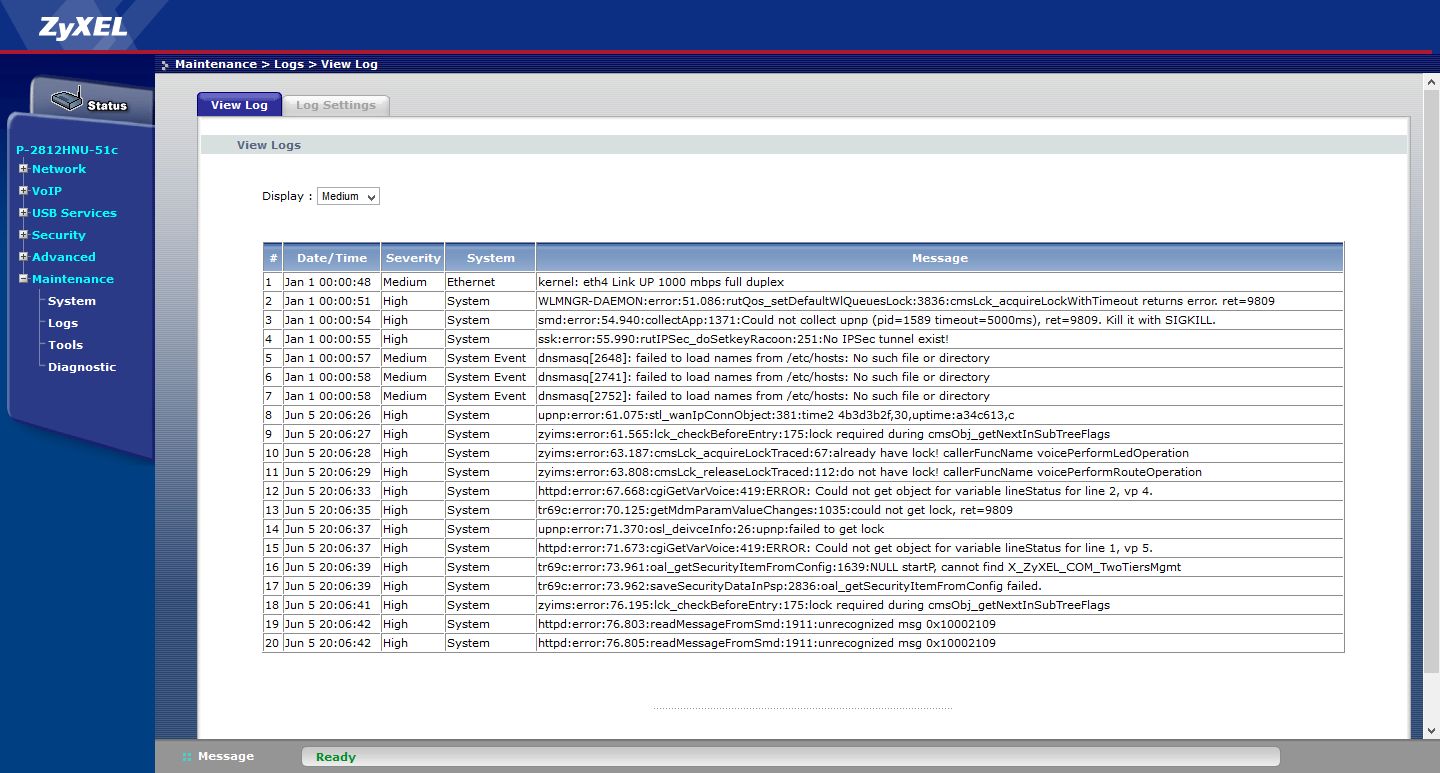Click the page scrollbar down arrow

pyautogui.click(x=1431, y=731)
